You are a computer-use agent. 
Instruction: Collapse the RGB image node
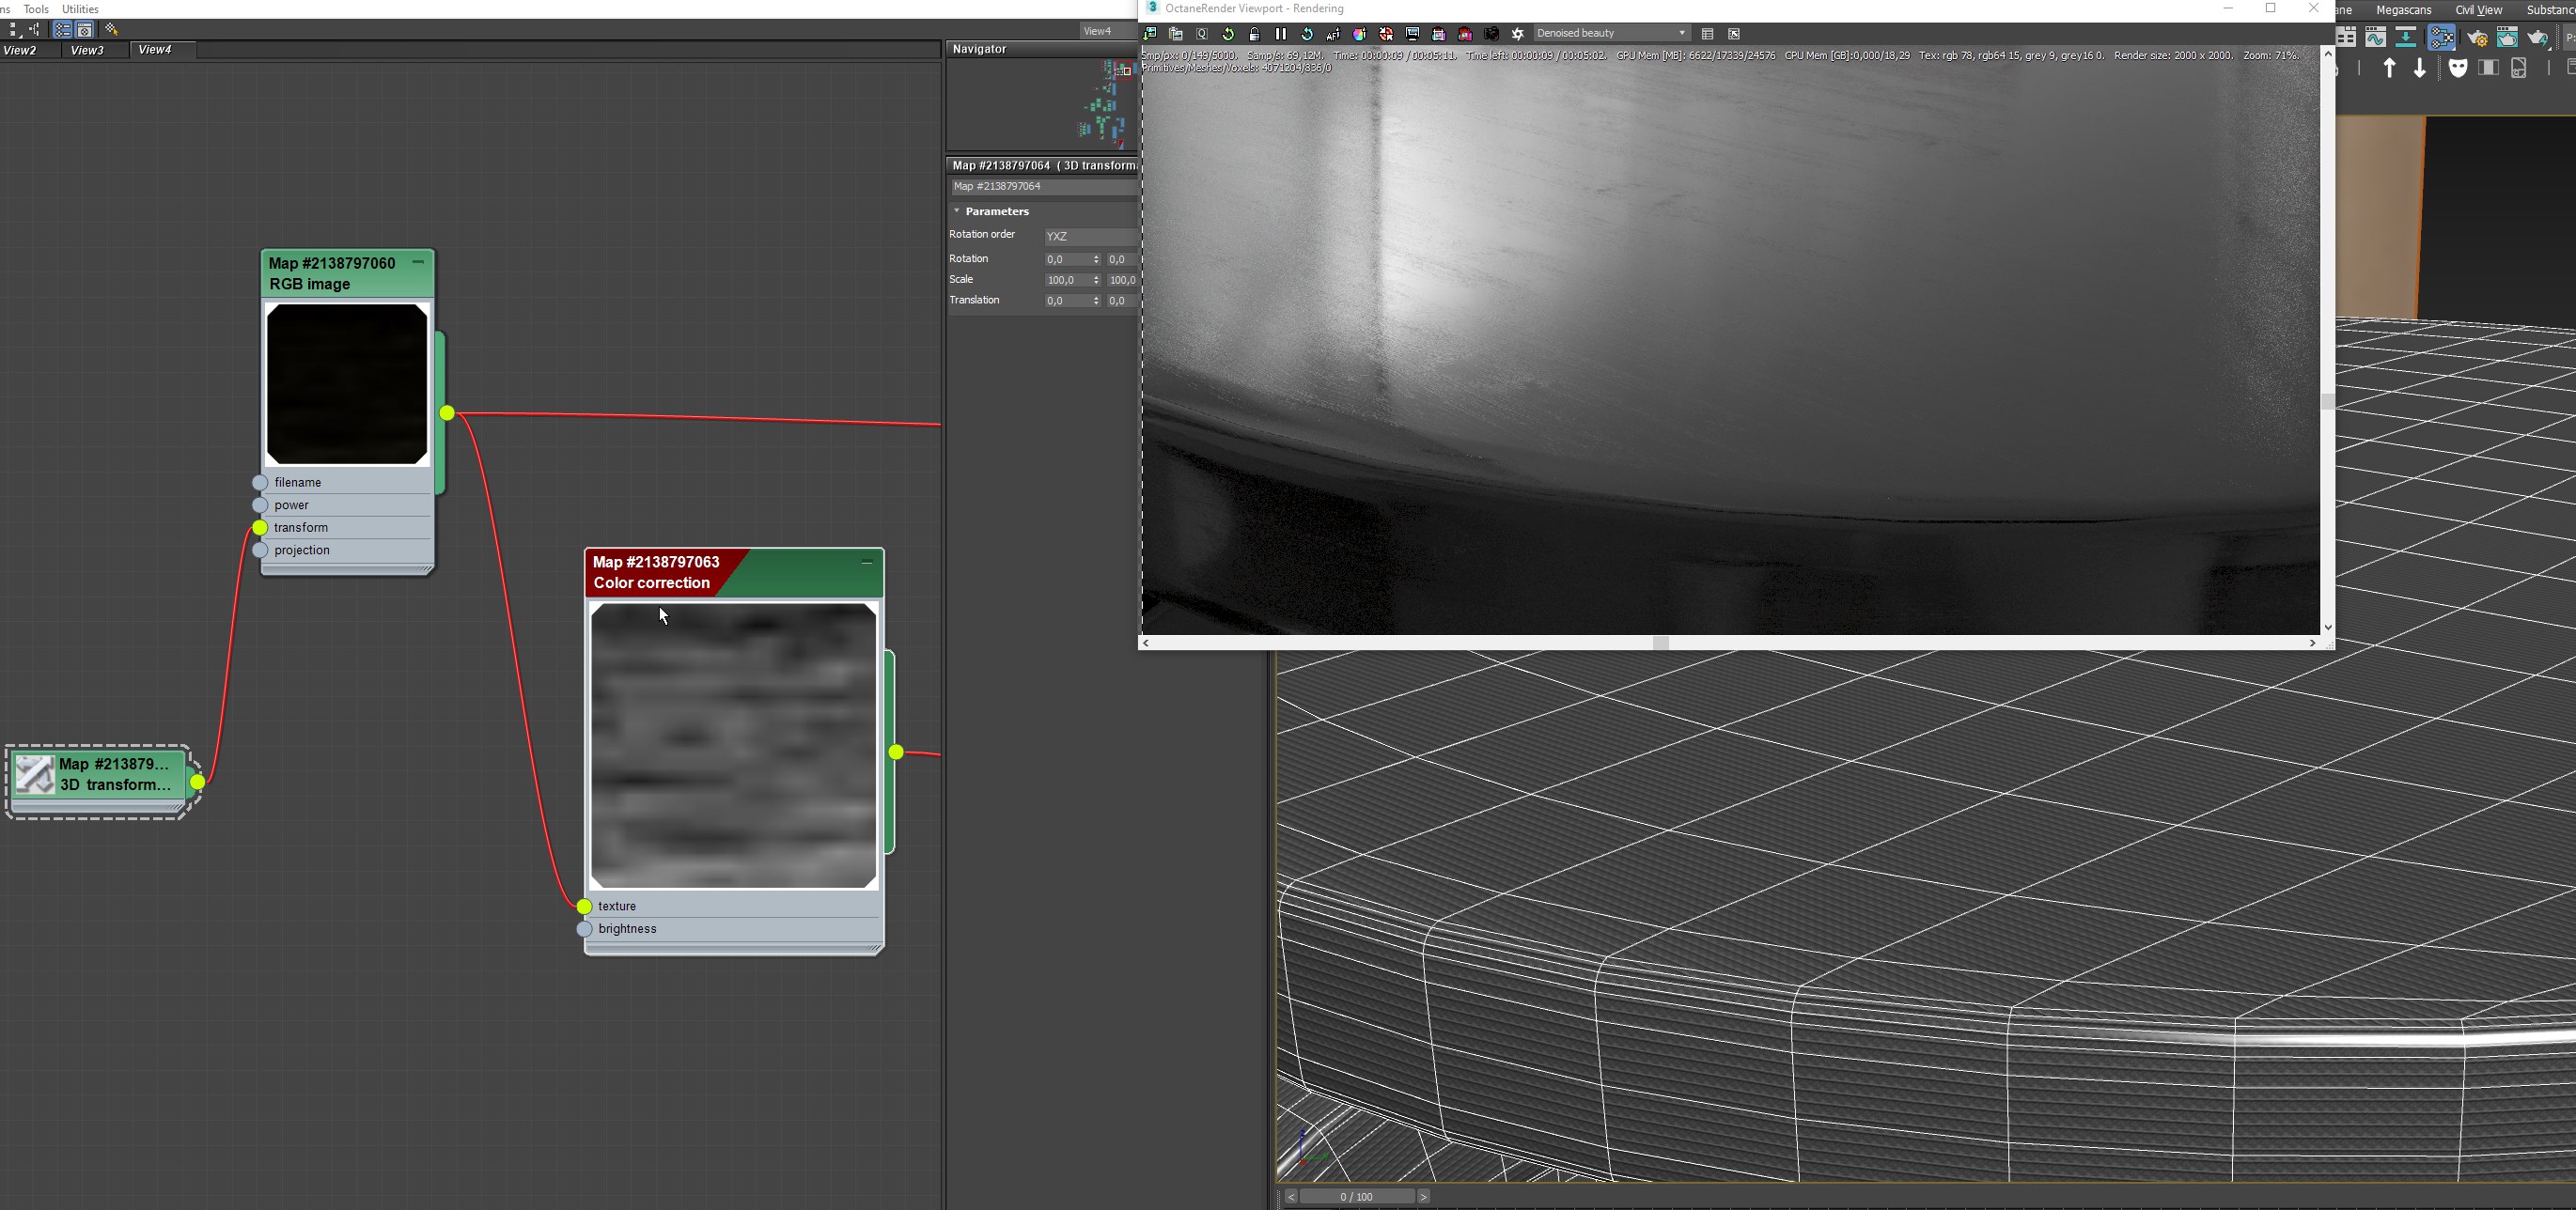coord(418,262)
